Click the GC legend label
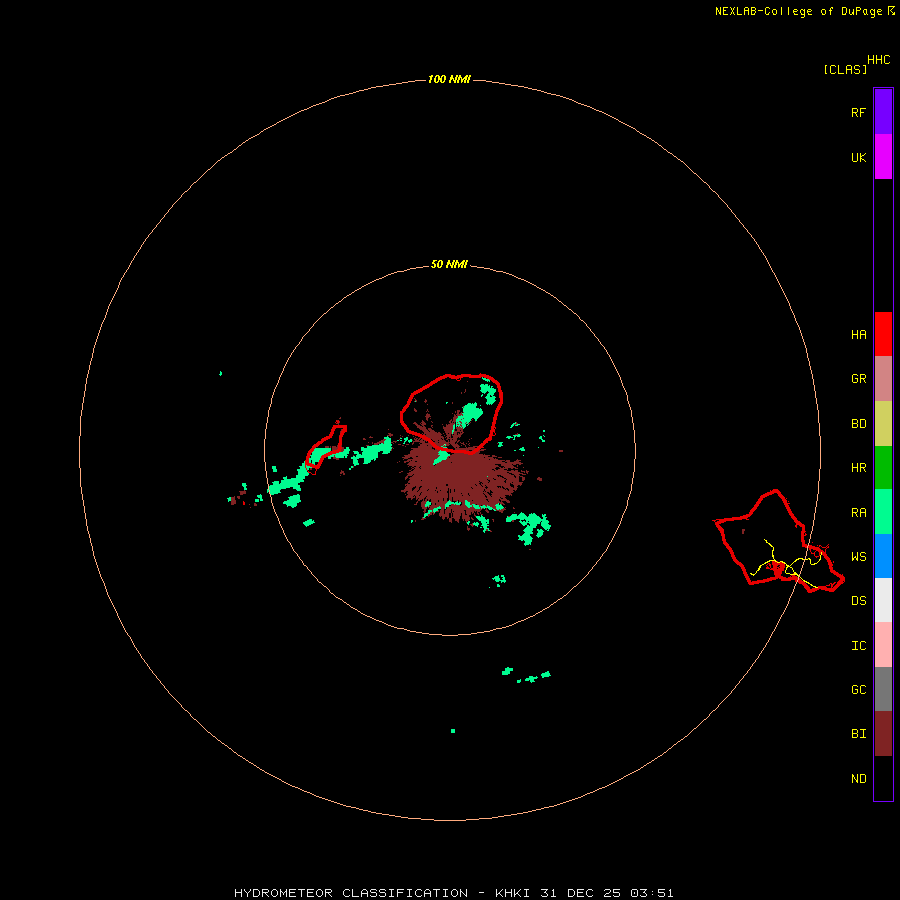The height and width of the screenshot is (900, 900). pyautogui.click(x=858, y=690)
